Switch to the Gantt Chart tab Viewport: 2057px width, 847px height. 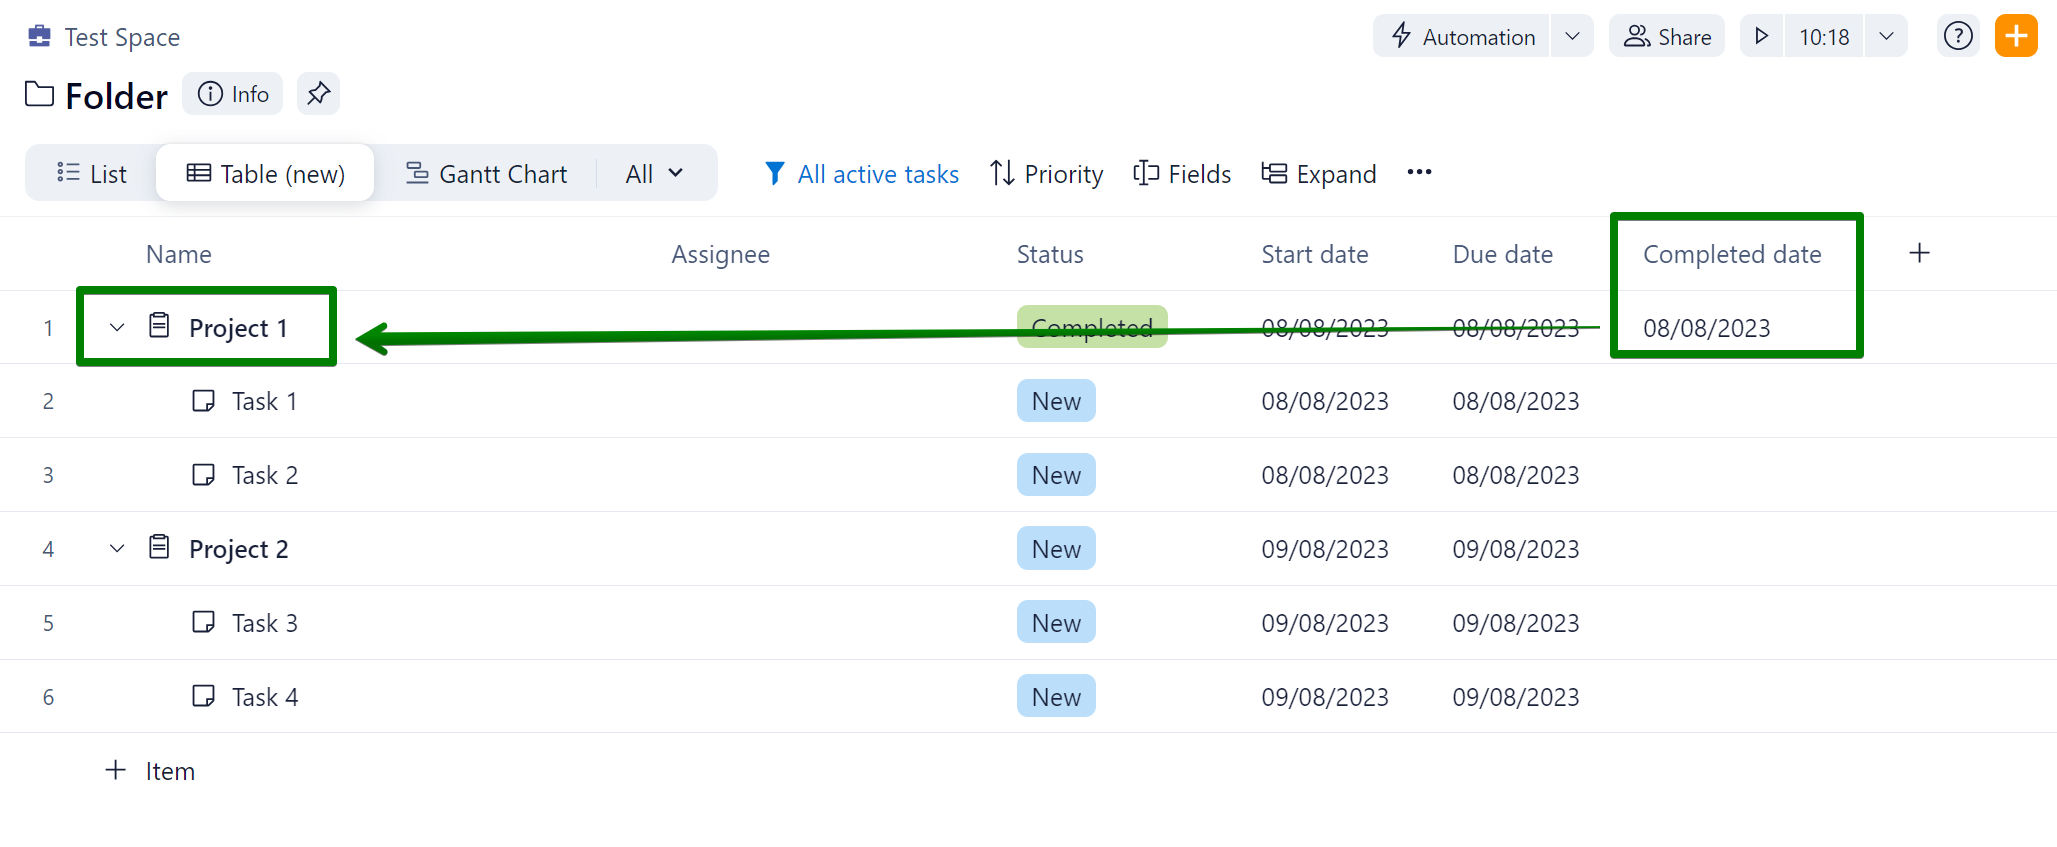486,174
